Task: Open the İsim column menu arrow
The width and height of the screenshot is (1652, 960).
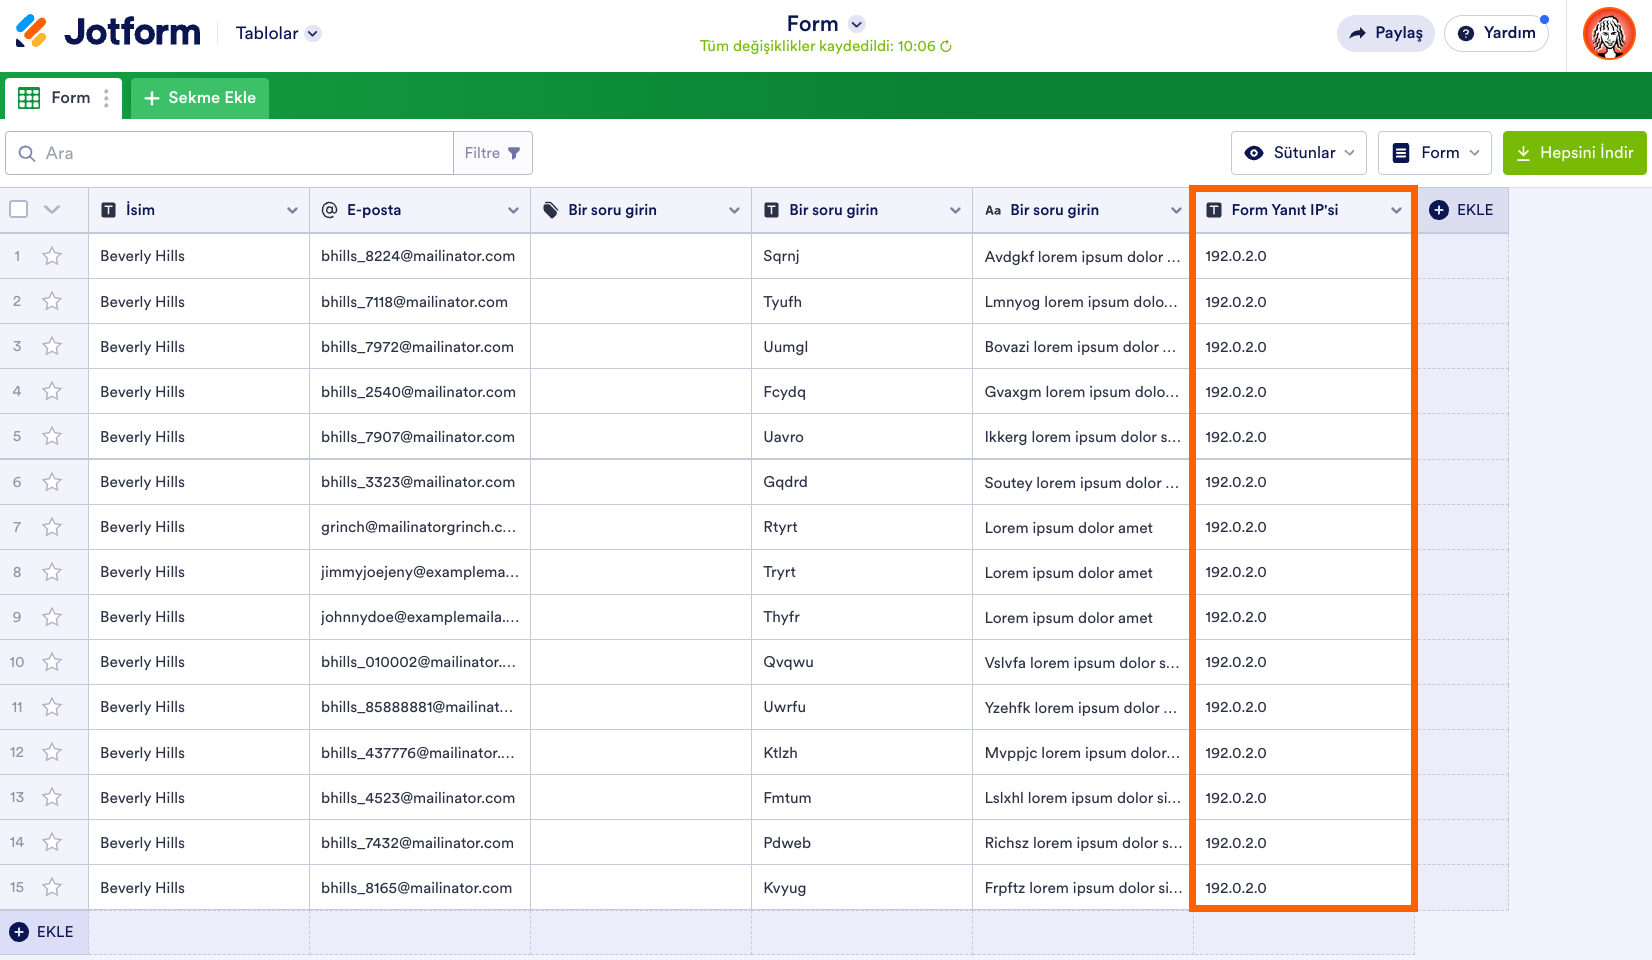Action: (292, 210)
